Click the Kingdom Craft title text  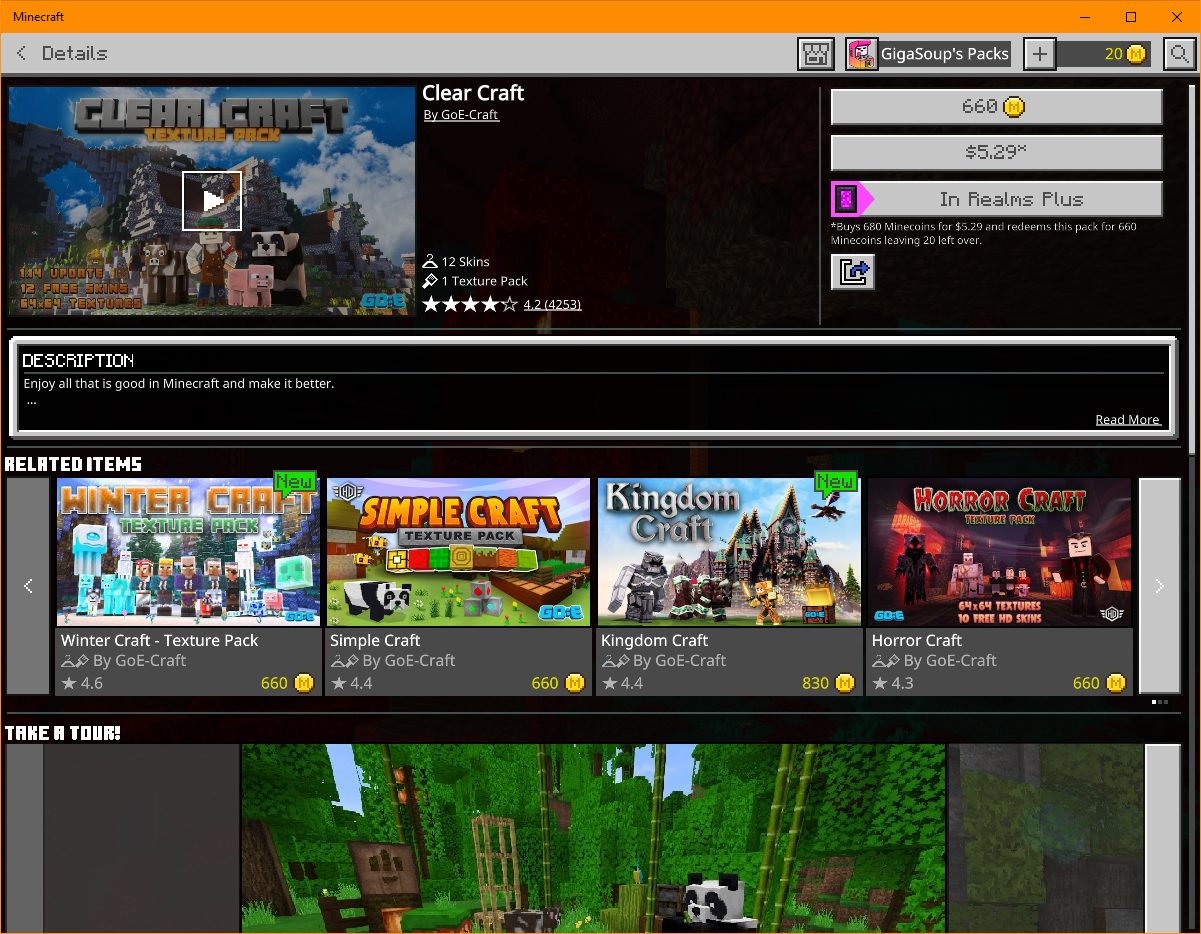tap(654, 640)
